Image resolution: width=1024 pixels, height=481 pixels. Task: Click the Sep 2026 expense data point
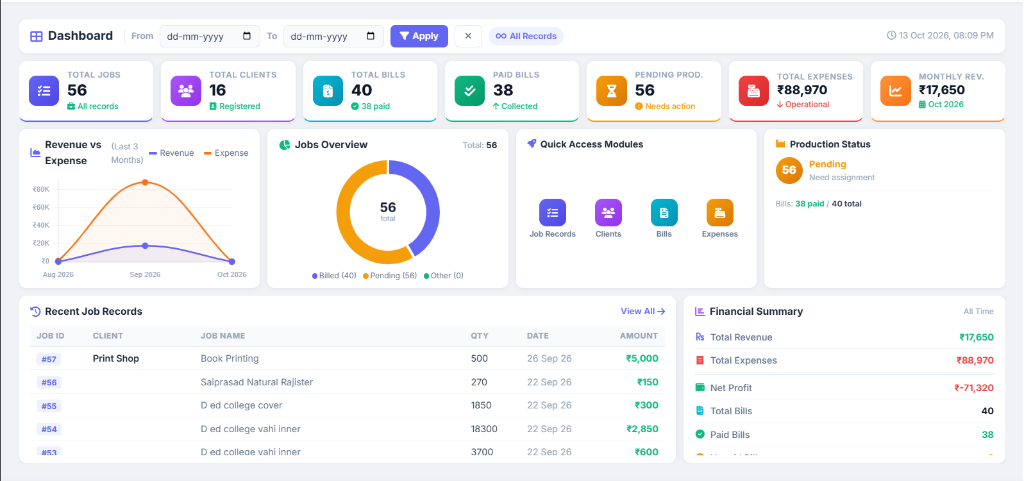click(x=145, y=182)
